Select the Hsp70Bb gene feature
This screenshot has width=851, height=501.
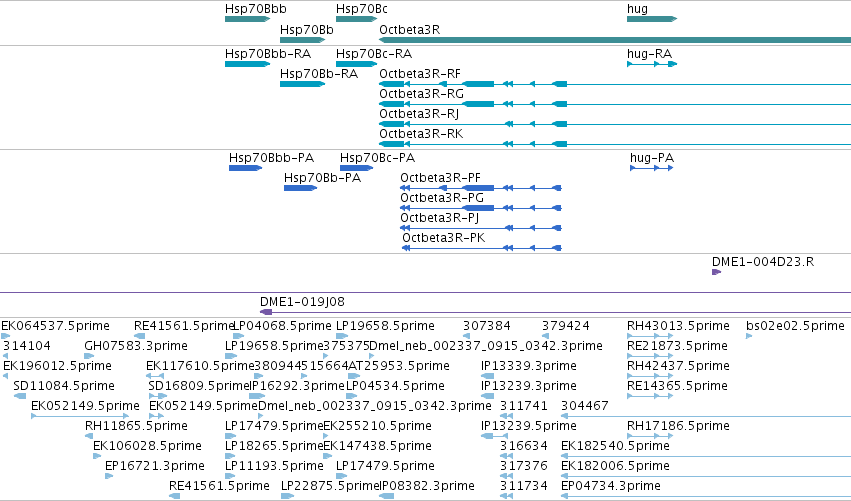pyautogui.click(x=302, y=40)
